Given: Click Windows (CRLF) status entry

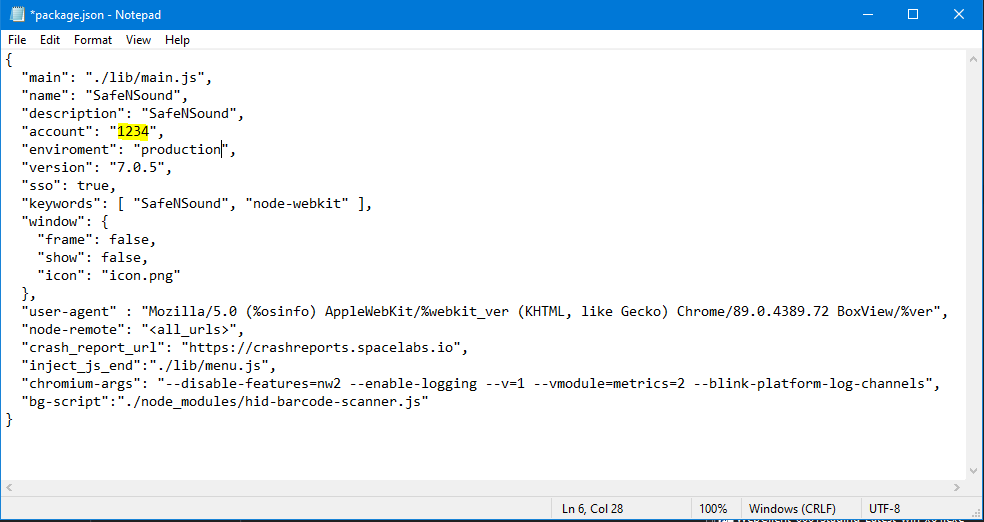Looking at the screenshot, I should click(795, 509).
